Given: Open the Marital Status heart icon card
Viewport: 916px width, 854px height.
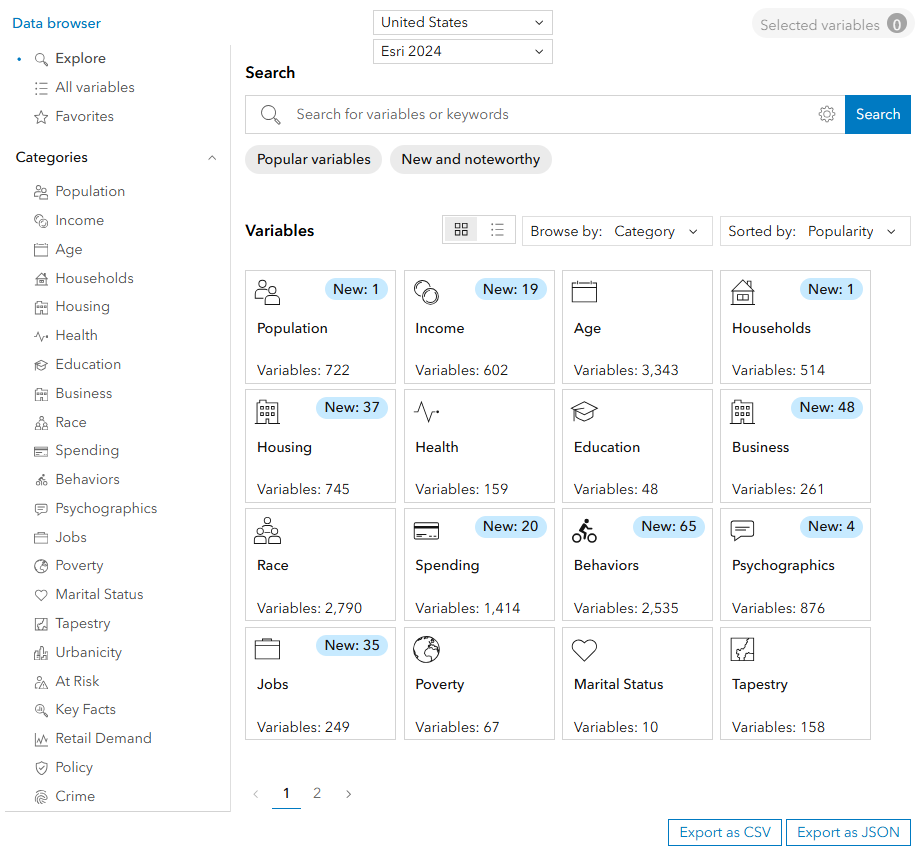Looking at the screenshot, I should click(637, 683).
